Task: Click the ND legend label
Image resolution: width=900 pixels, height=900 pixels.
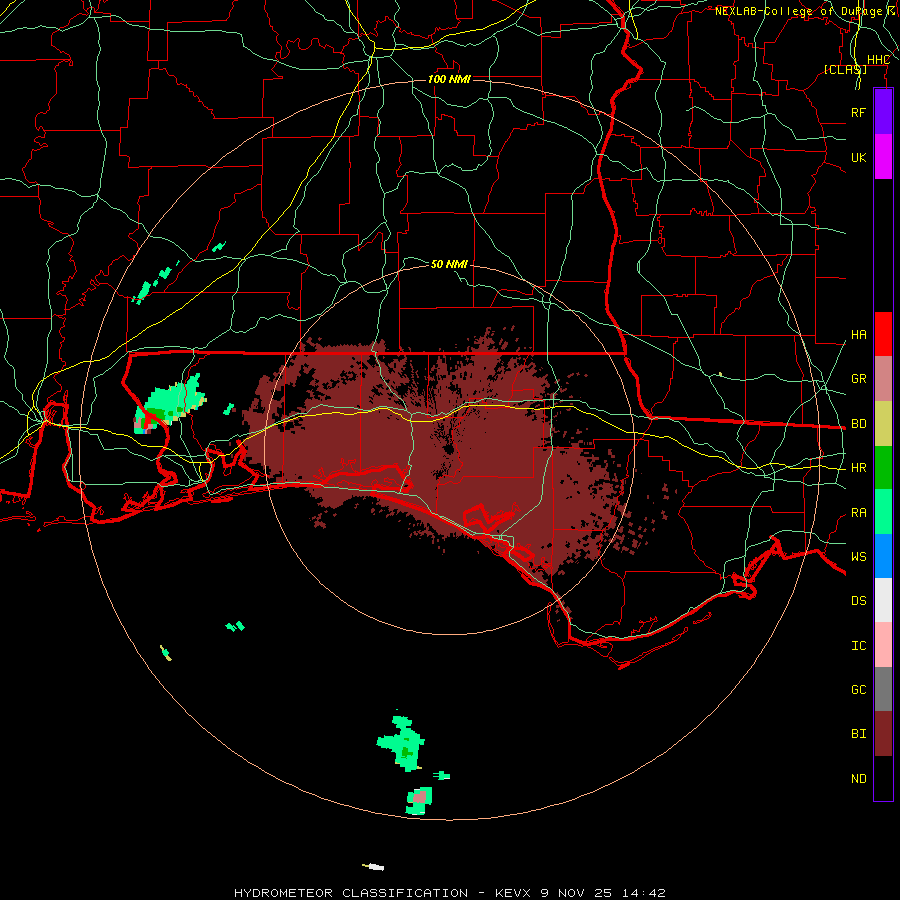Action: click(x=858, y=778)
